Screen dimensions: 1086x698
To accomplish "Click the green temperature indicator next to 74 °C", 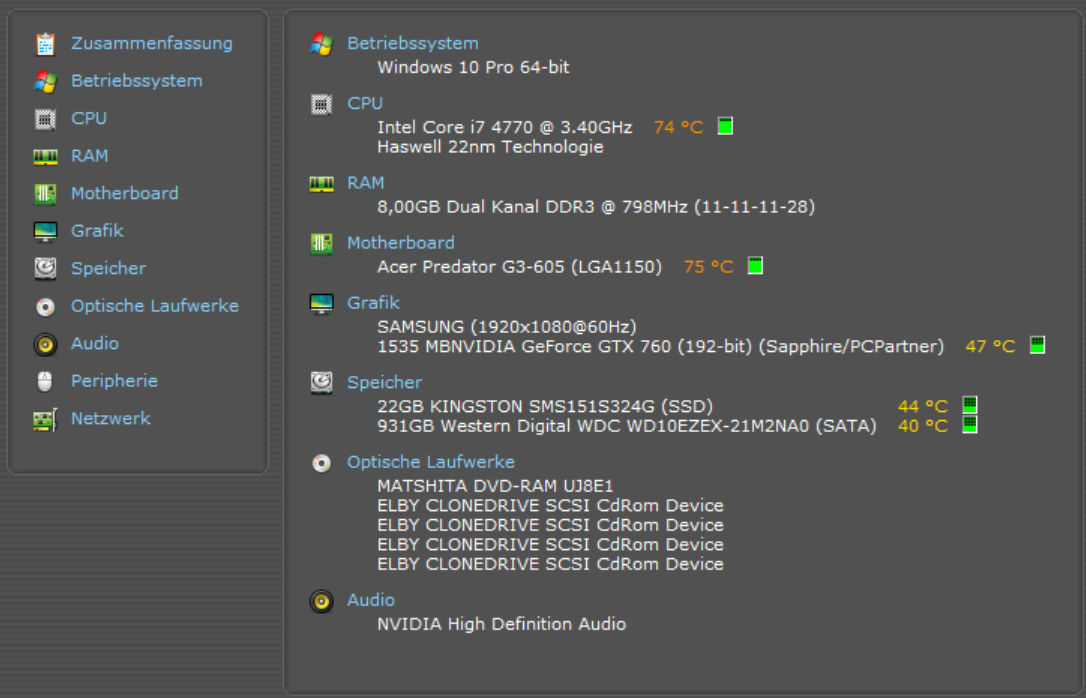I will (725, 126).
